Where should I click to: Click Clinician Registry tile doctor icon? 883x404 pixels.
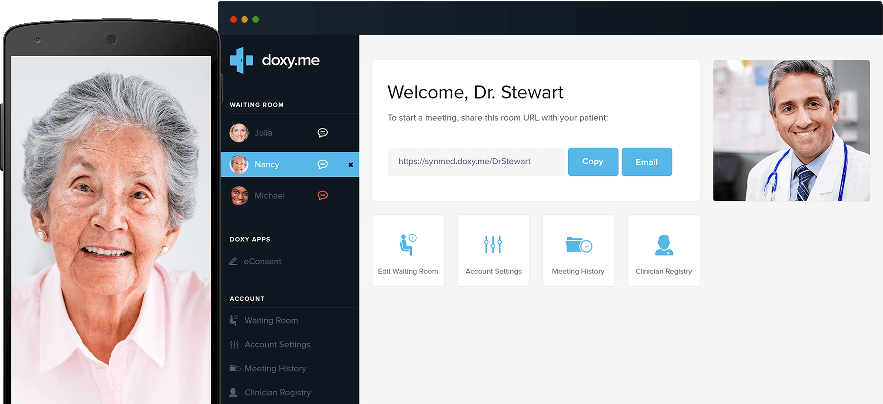tap(663, 245)
